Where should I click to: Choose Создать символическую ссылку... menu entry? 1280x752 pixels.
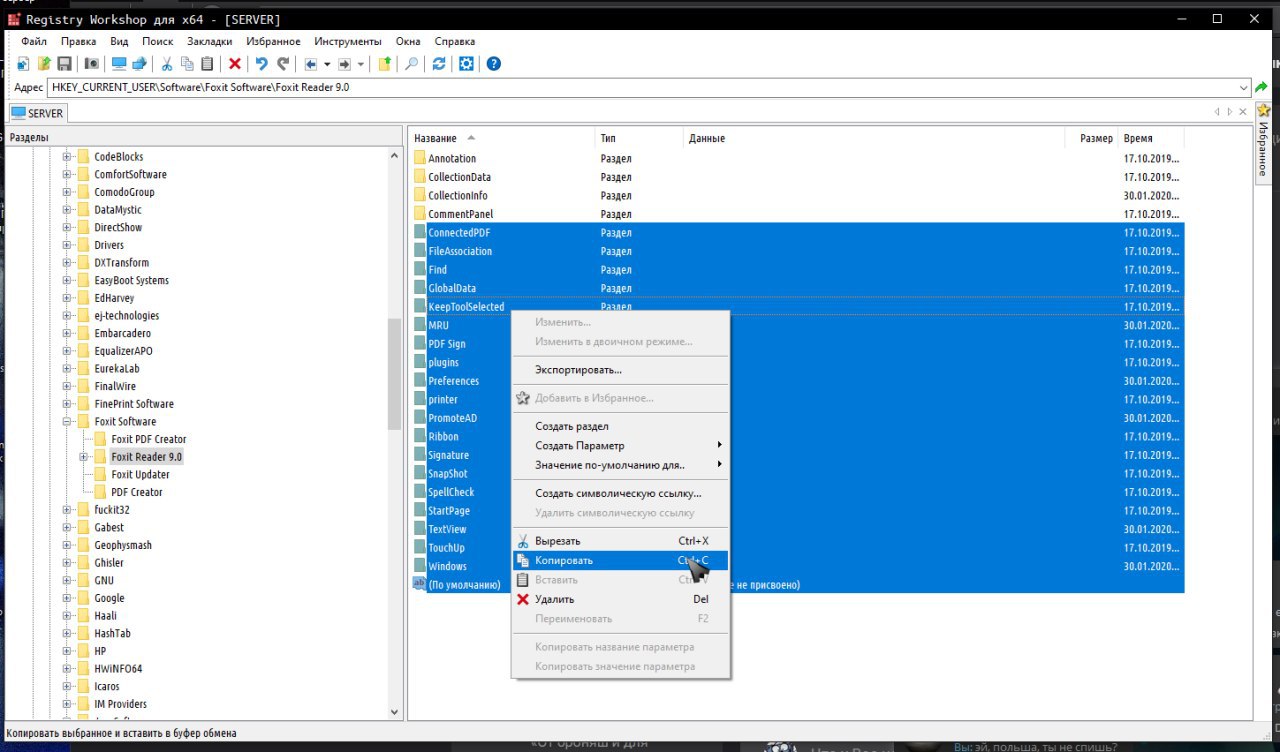620,493
